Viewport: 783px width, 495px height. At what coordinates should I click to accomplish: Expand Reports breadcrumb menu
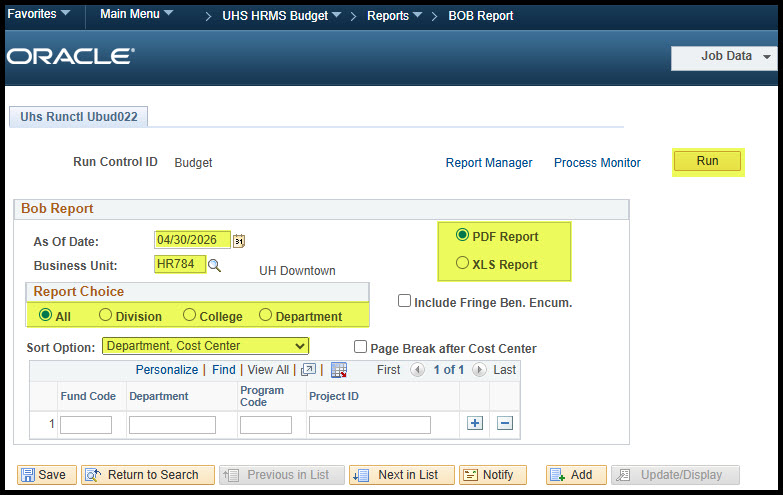tap(394, 16)
